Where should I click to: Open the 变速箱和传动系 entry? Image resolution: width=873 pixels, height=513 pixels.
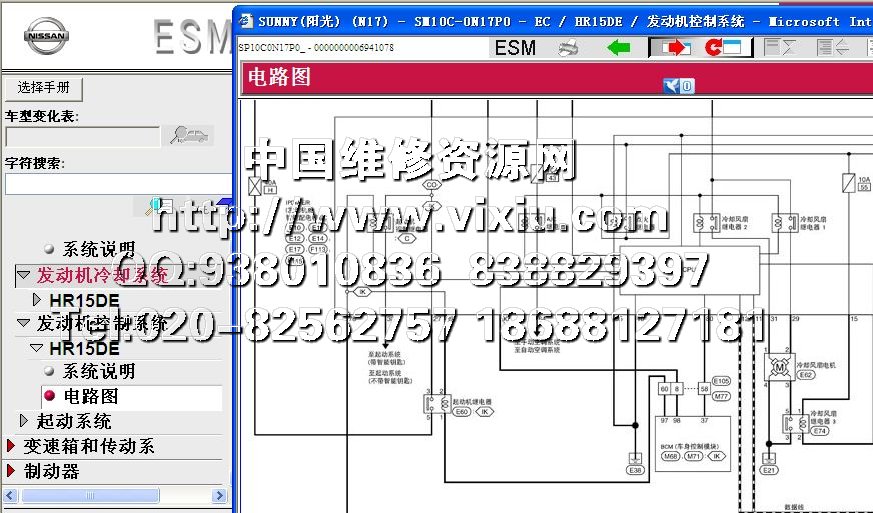tap(89, 446)
